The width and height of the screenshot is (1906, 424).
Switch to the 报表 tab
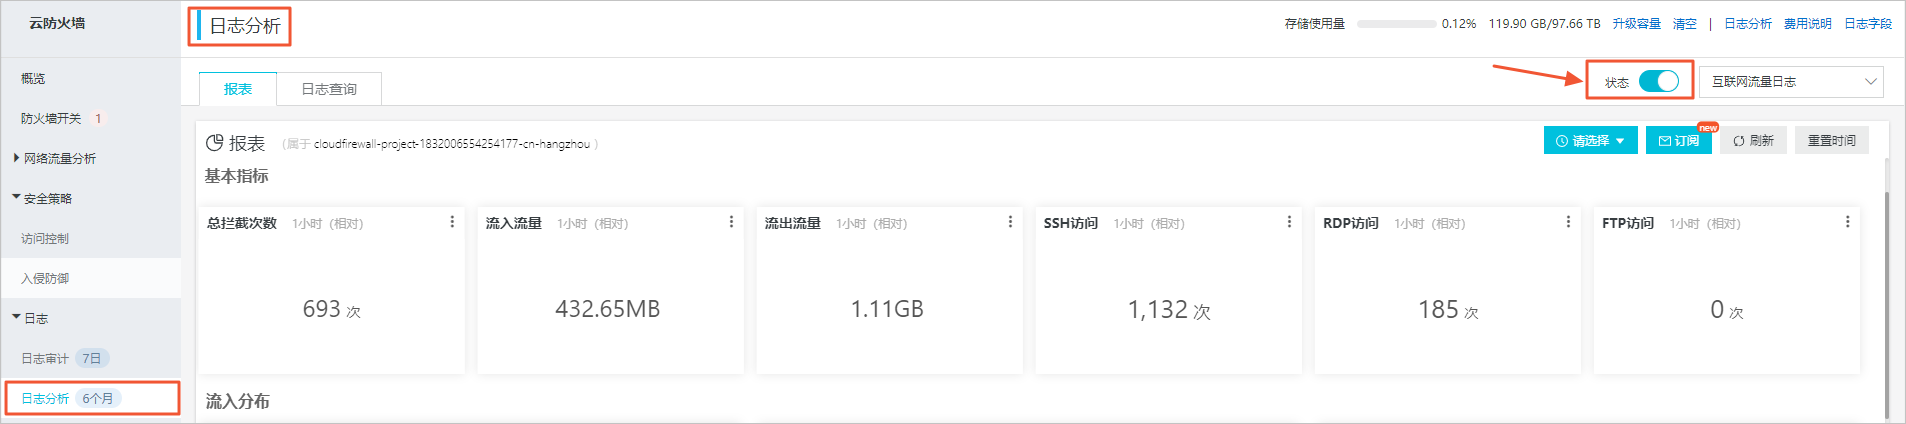[x=237, y=89]
